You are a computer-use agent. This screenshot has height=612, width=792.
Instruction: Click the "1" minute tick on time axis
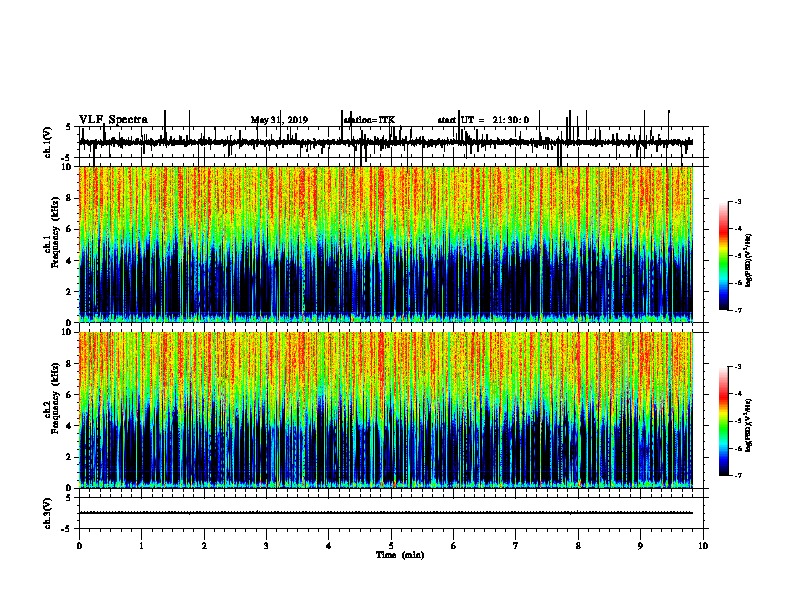pyautogui.click(x=141, y=546)
